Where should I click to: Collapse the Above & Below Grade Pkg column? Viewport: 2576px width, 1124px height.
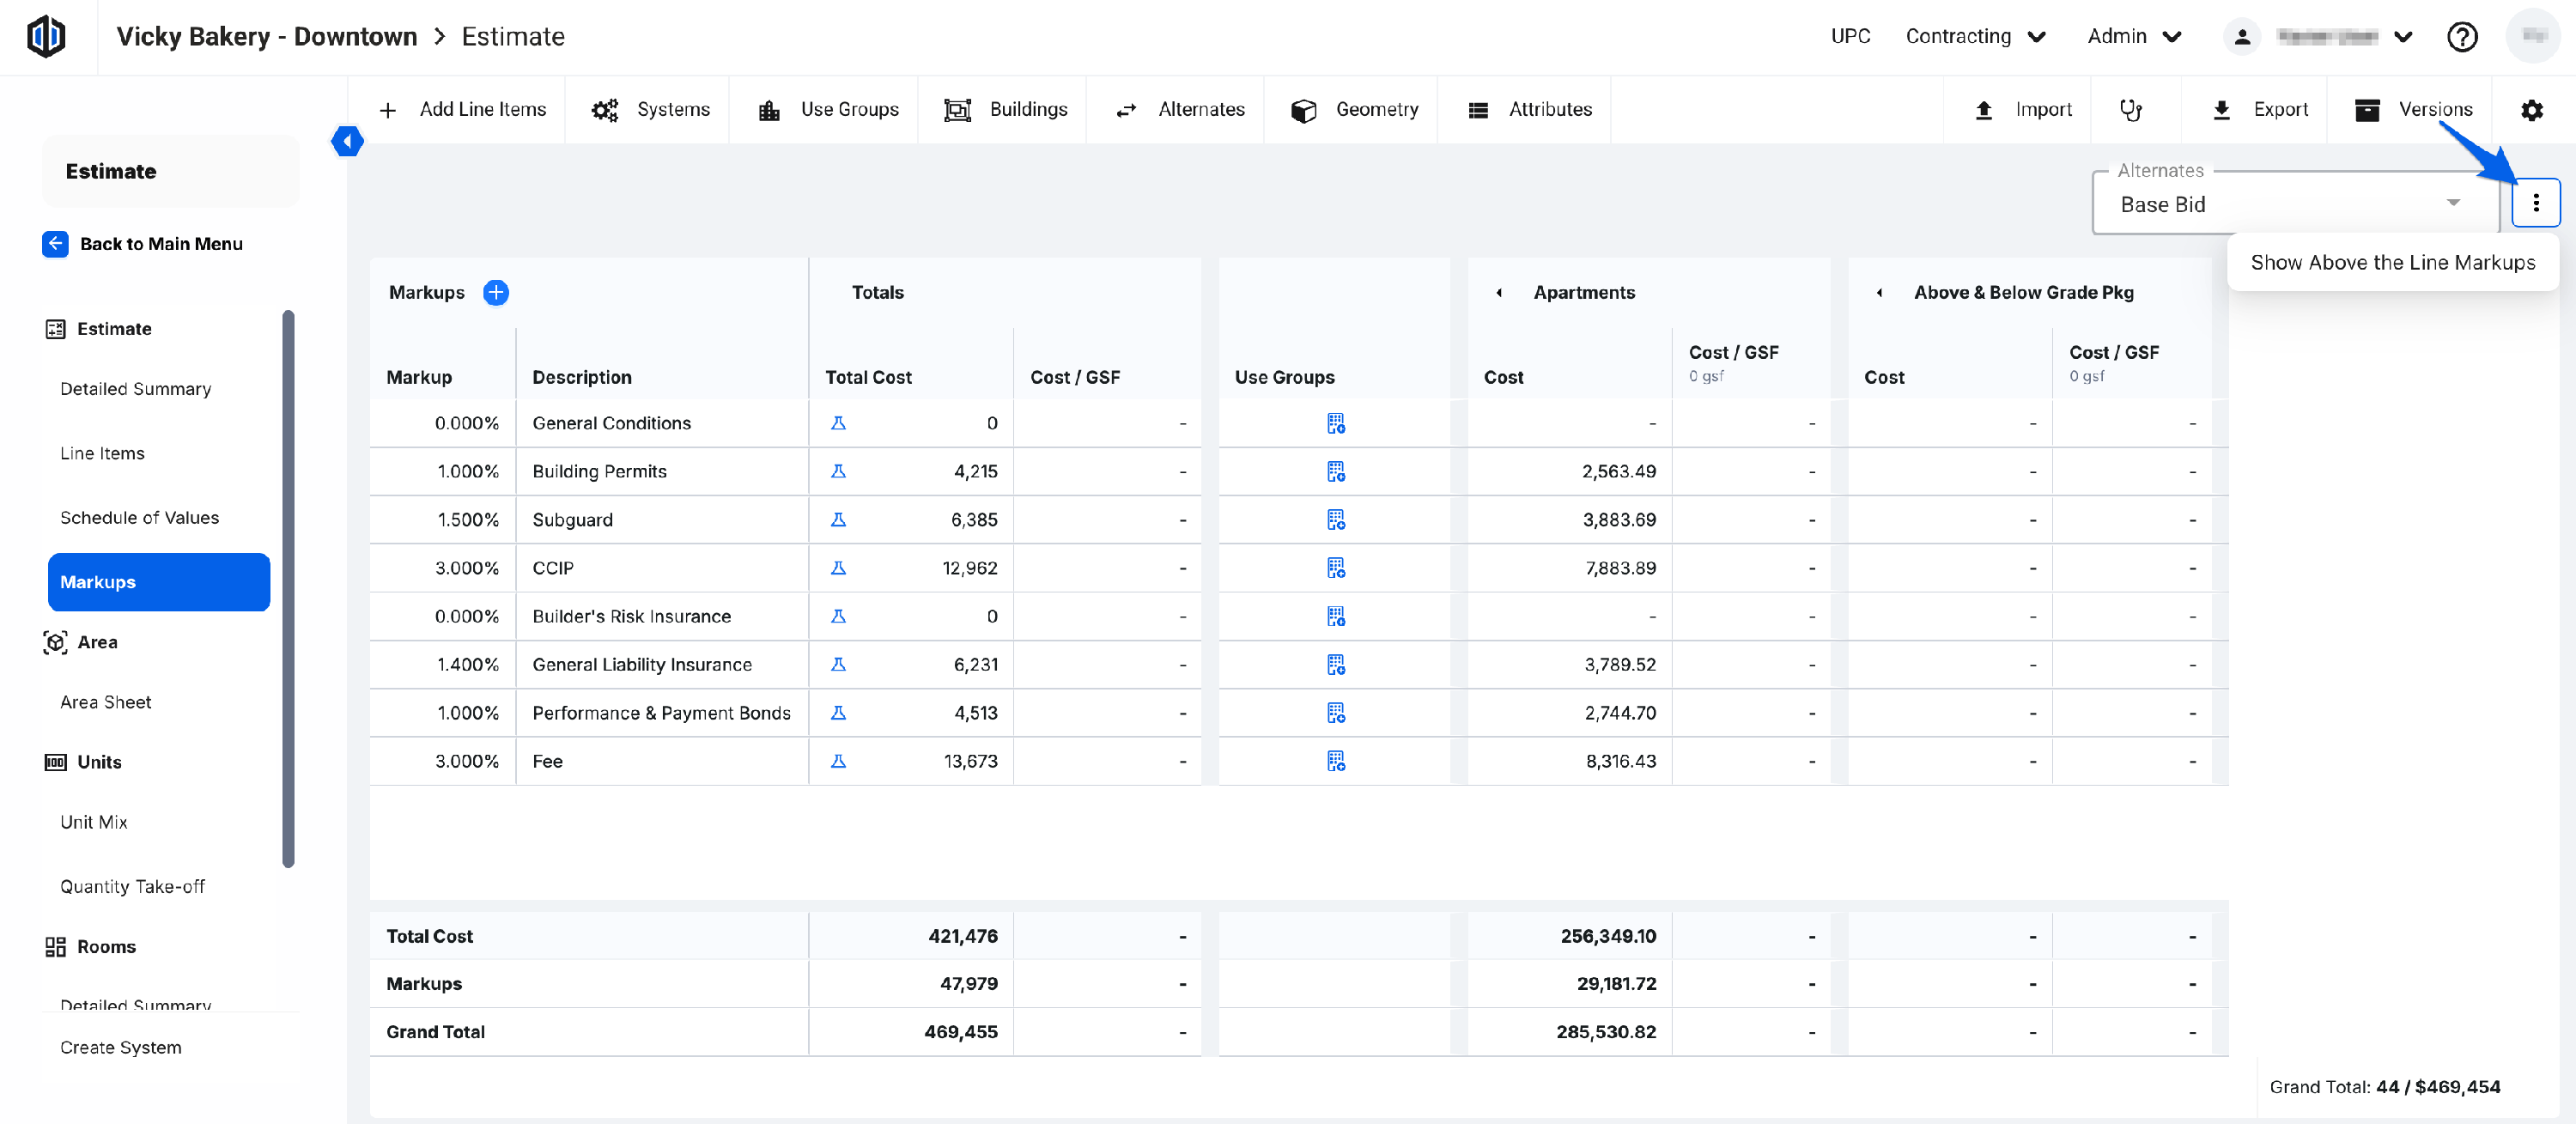coord(1879,292)
